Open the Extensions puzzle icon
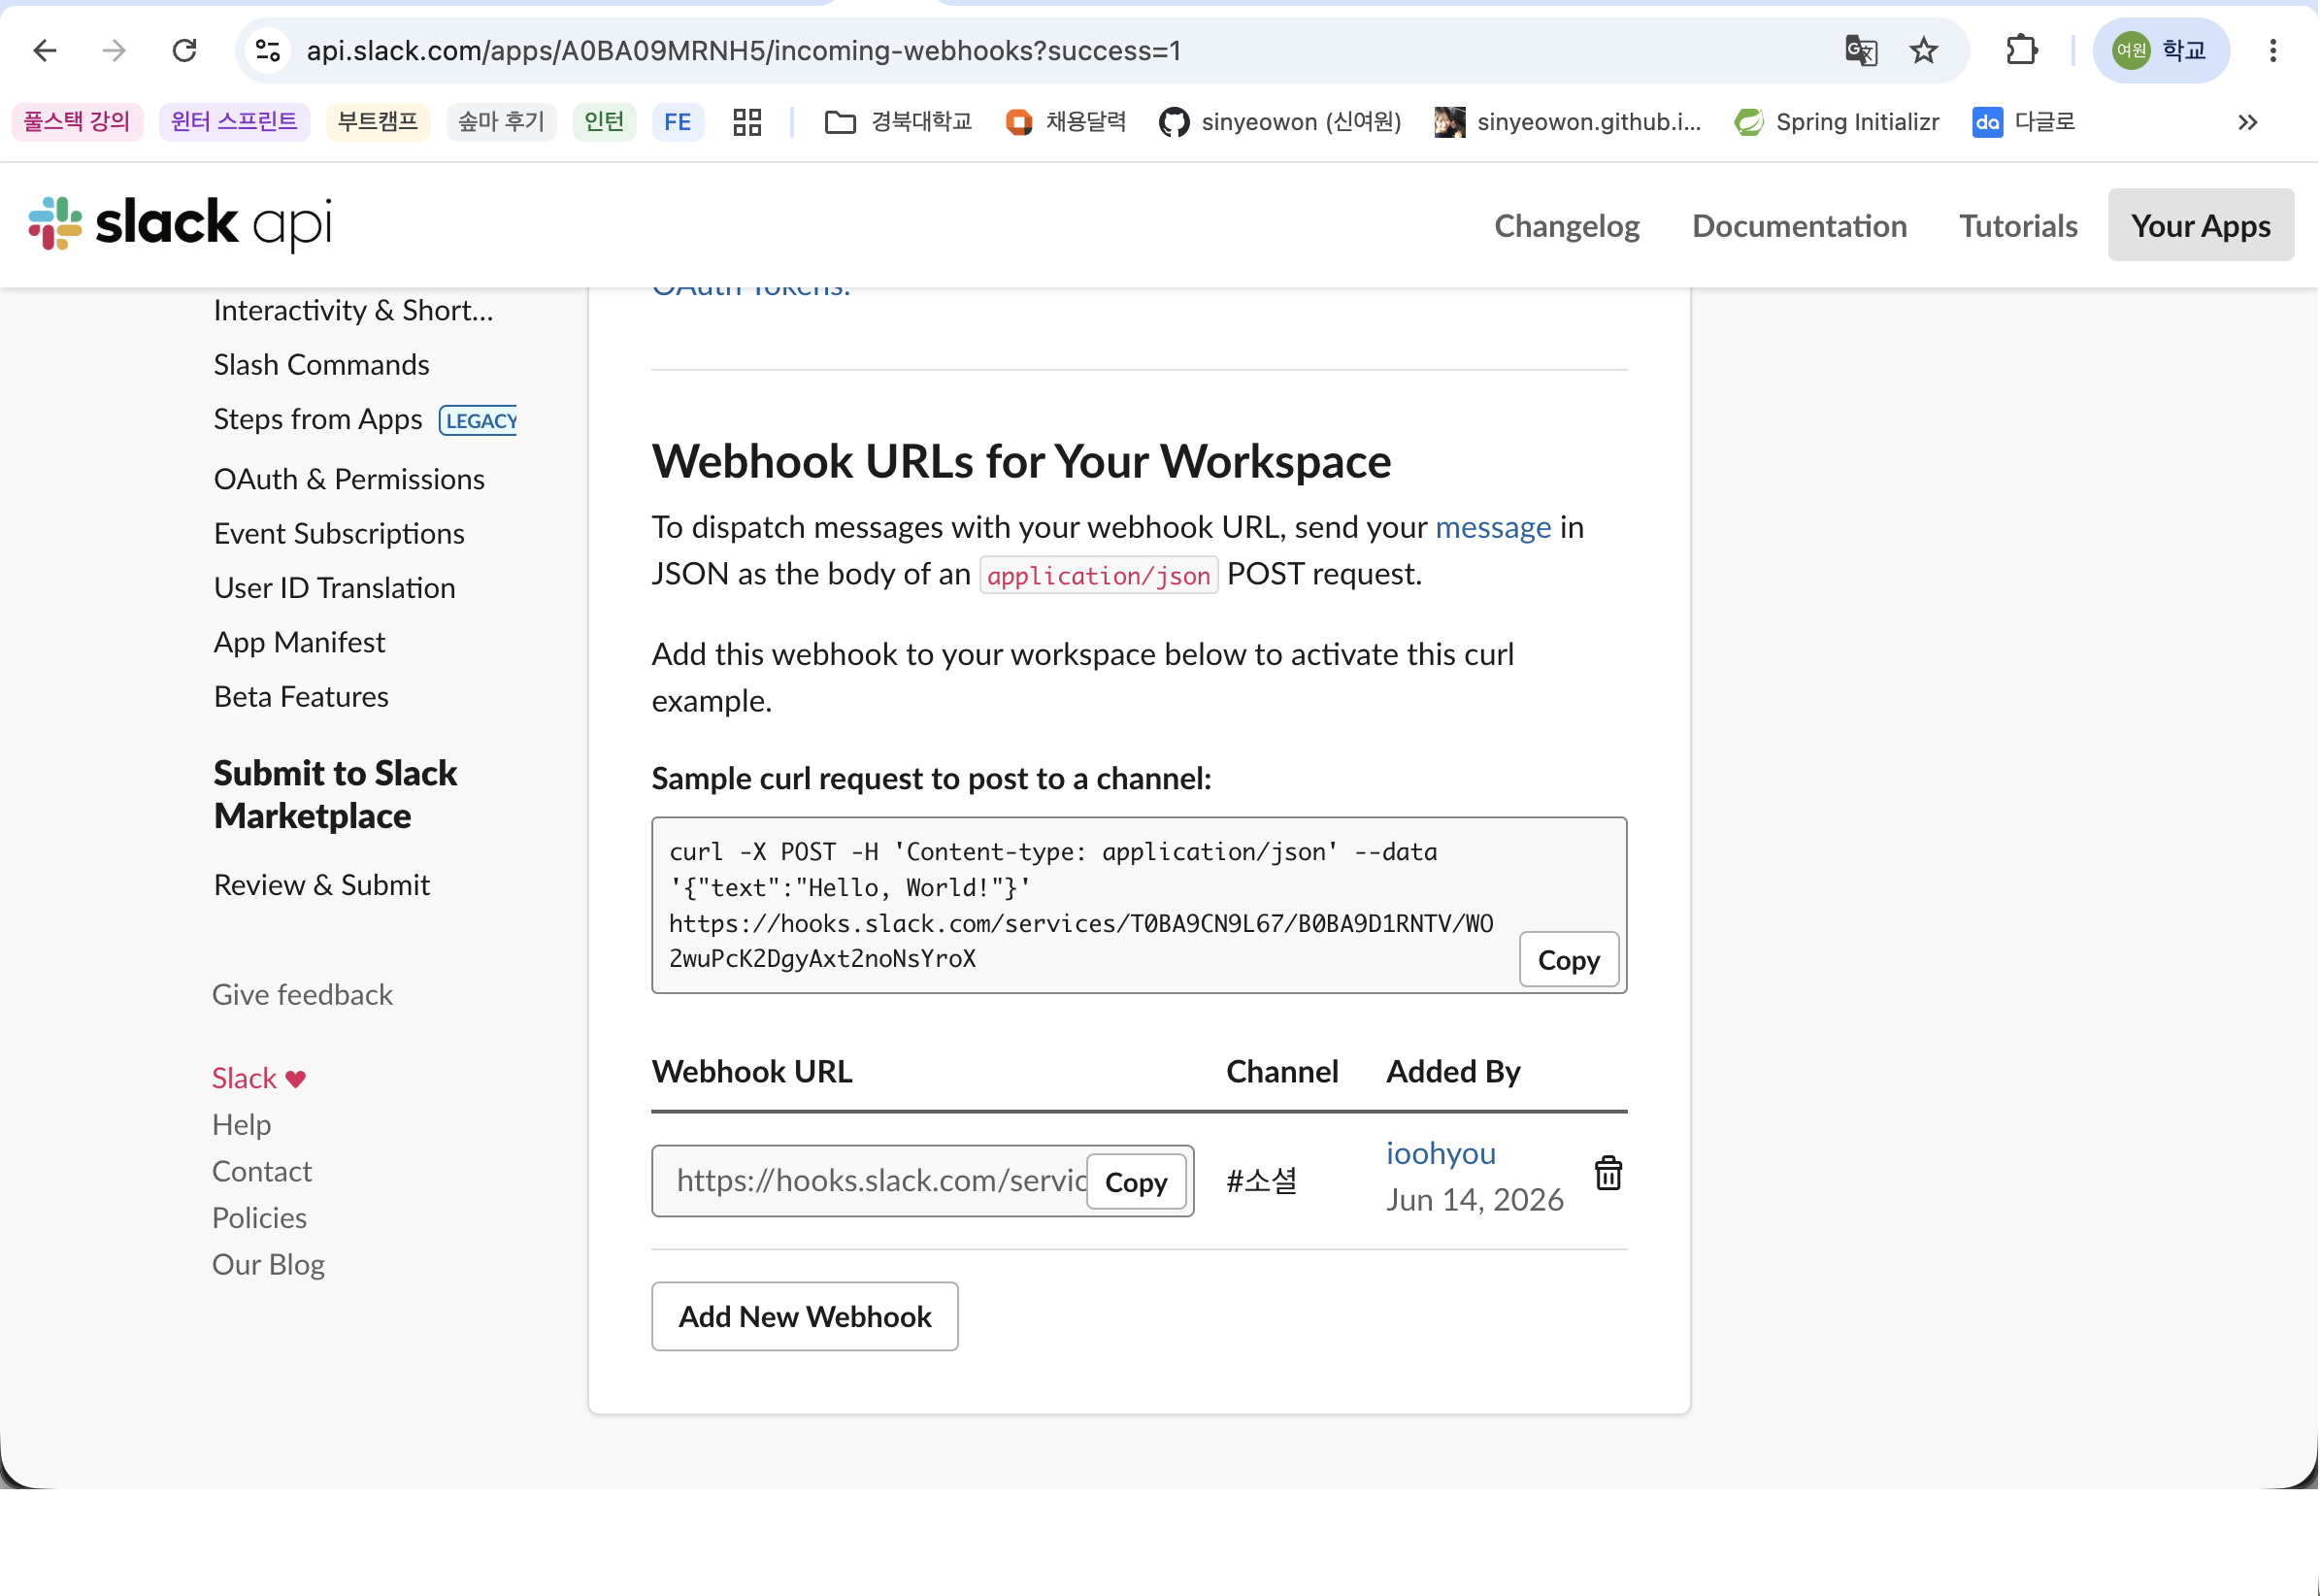2320x1596 pixels. click(x=2022, y=50)
